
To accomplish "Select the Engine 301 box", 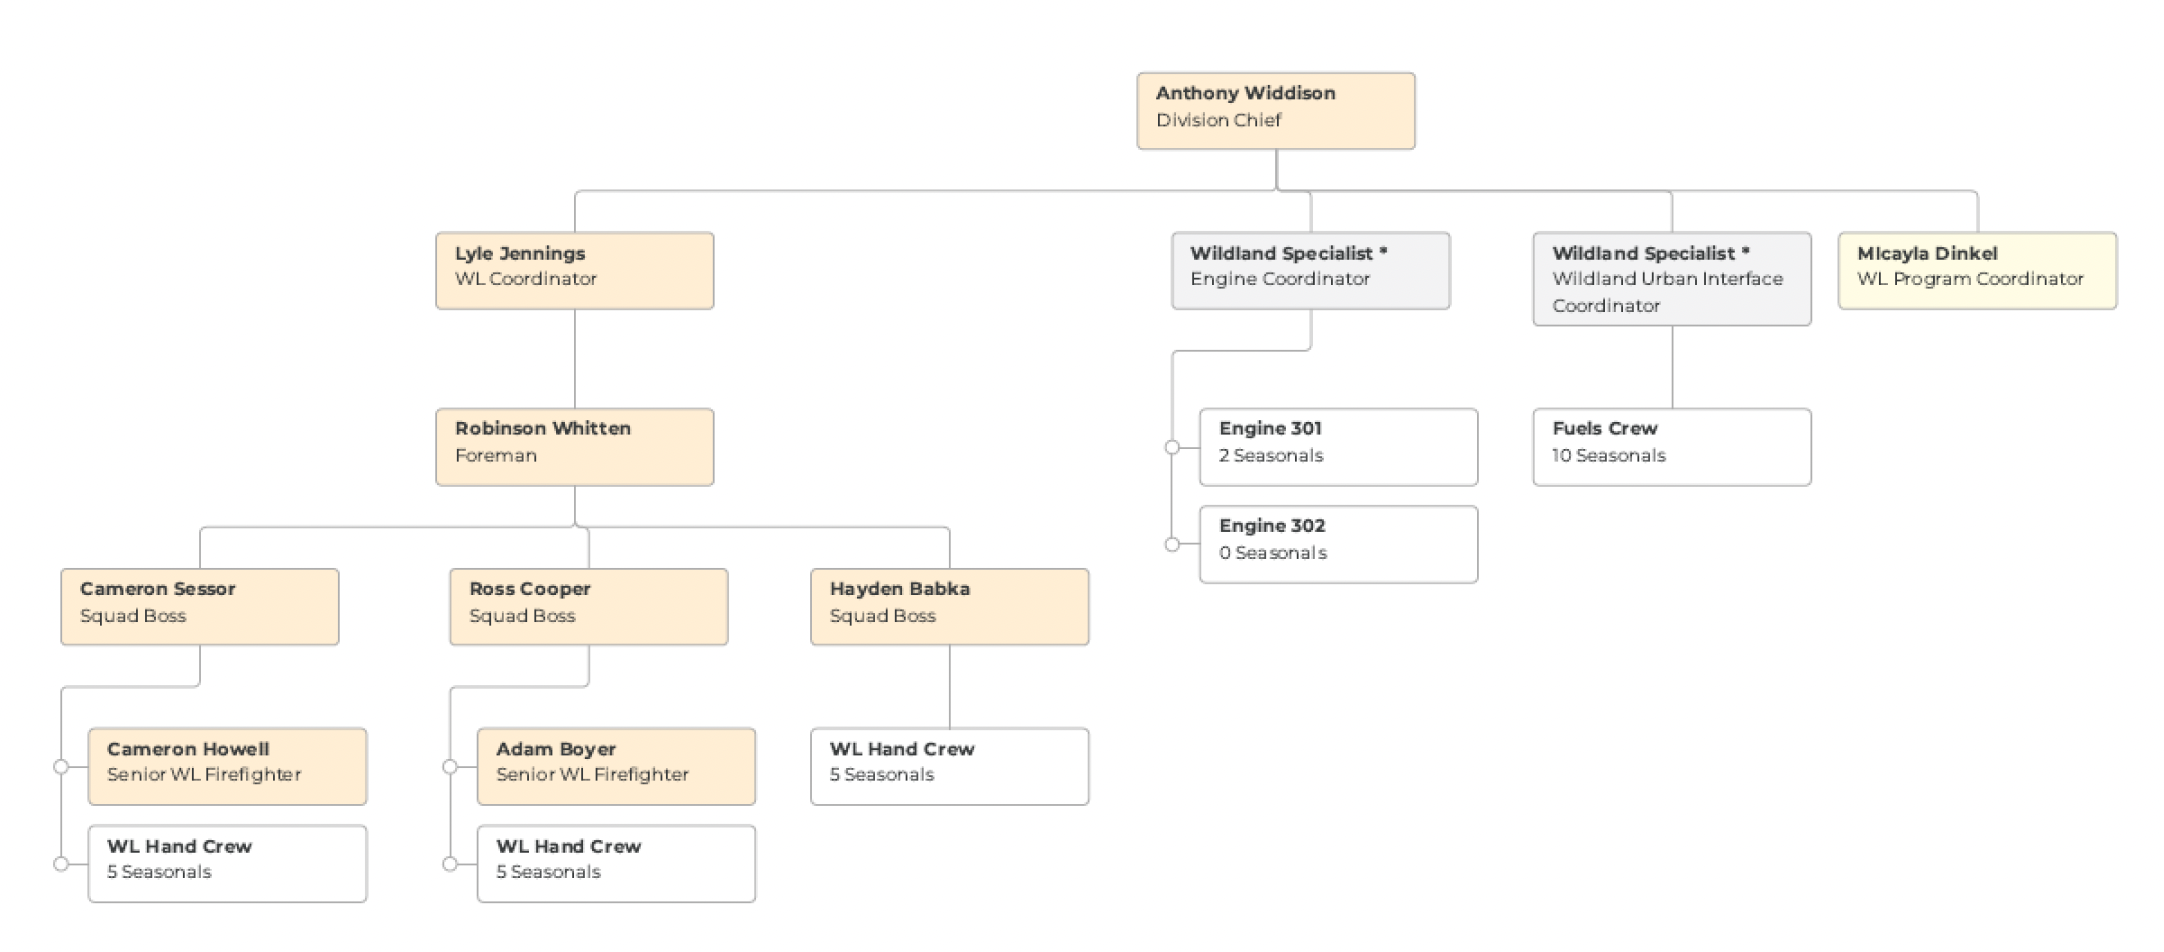I will pos(1338,447).
